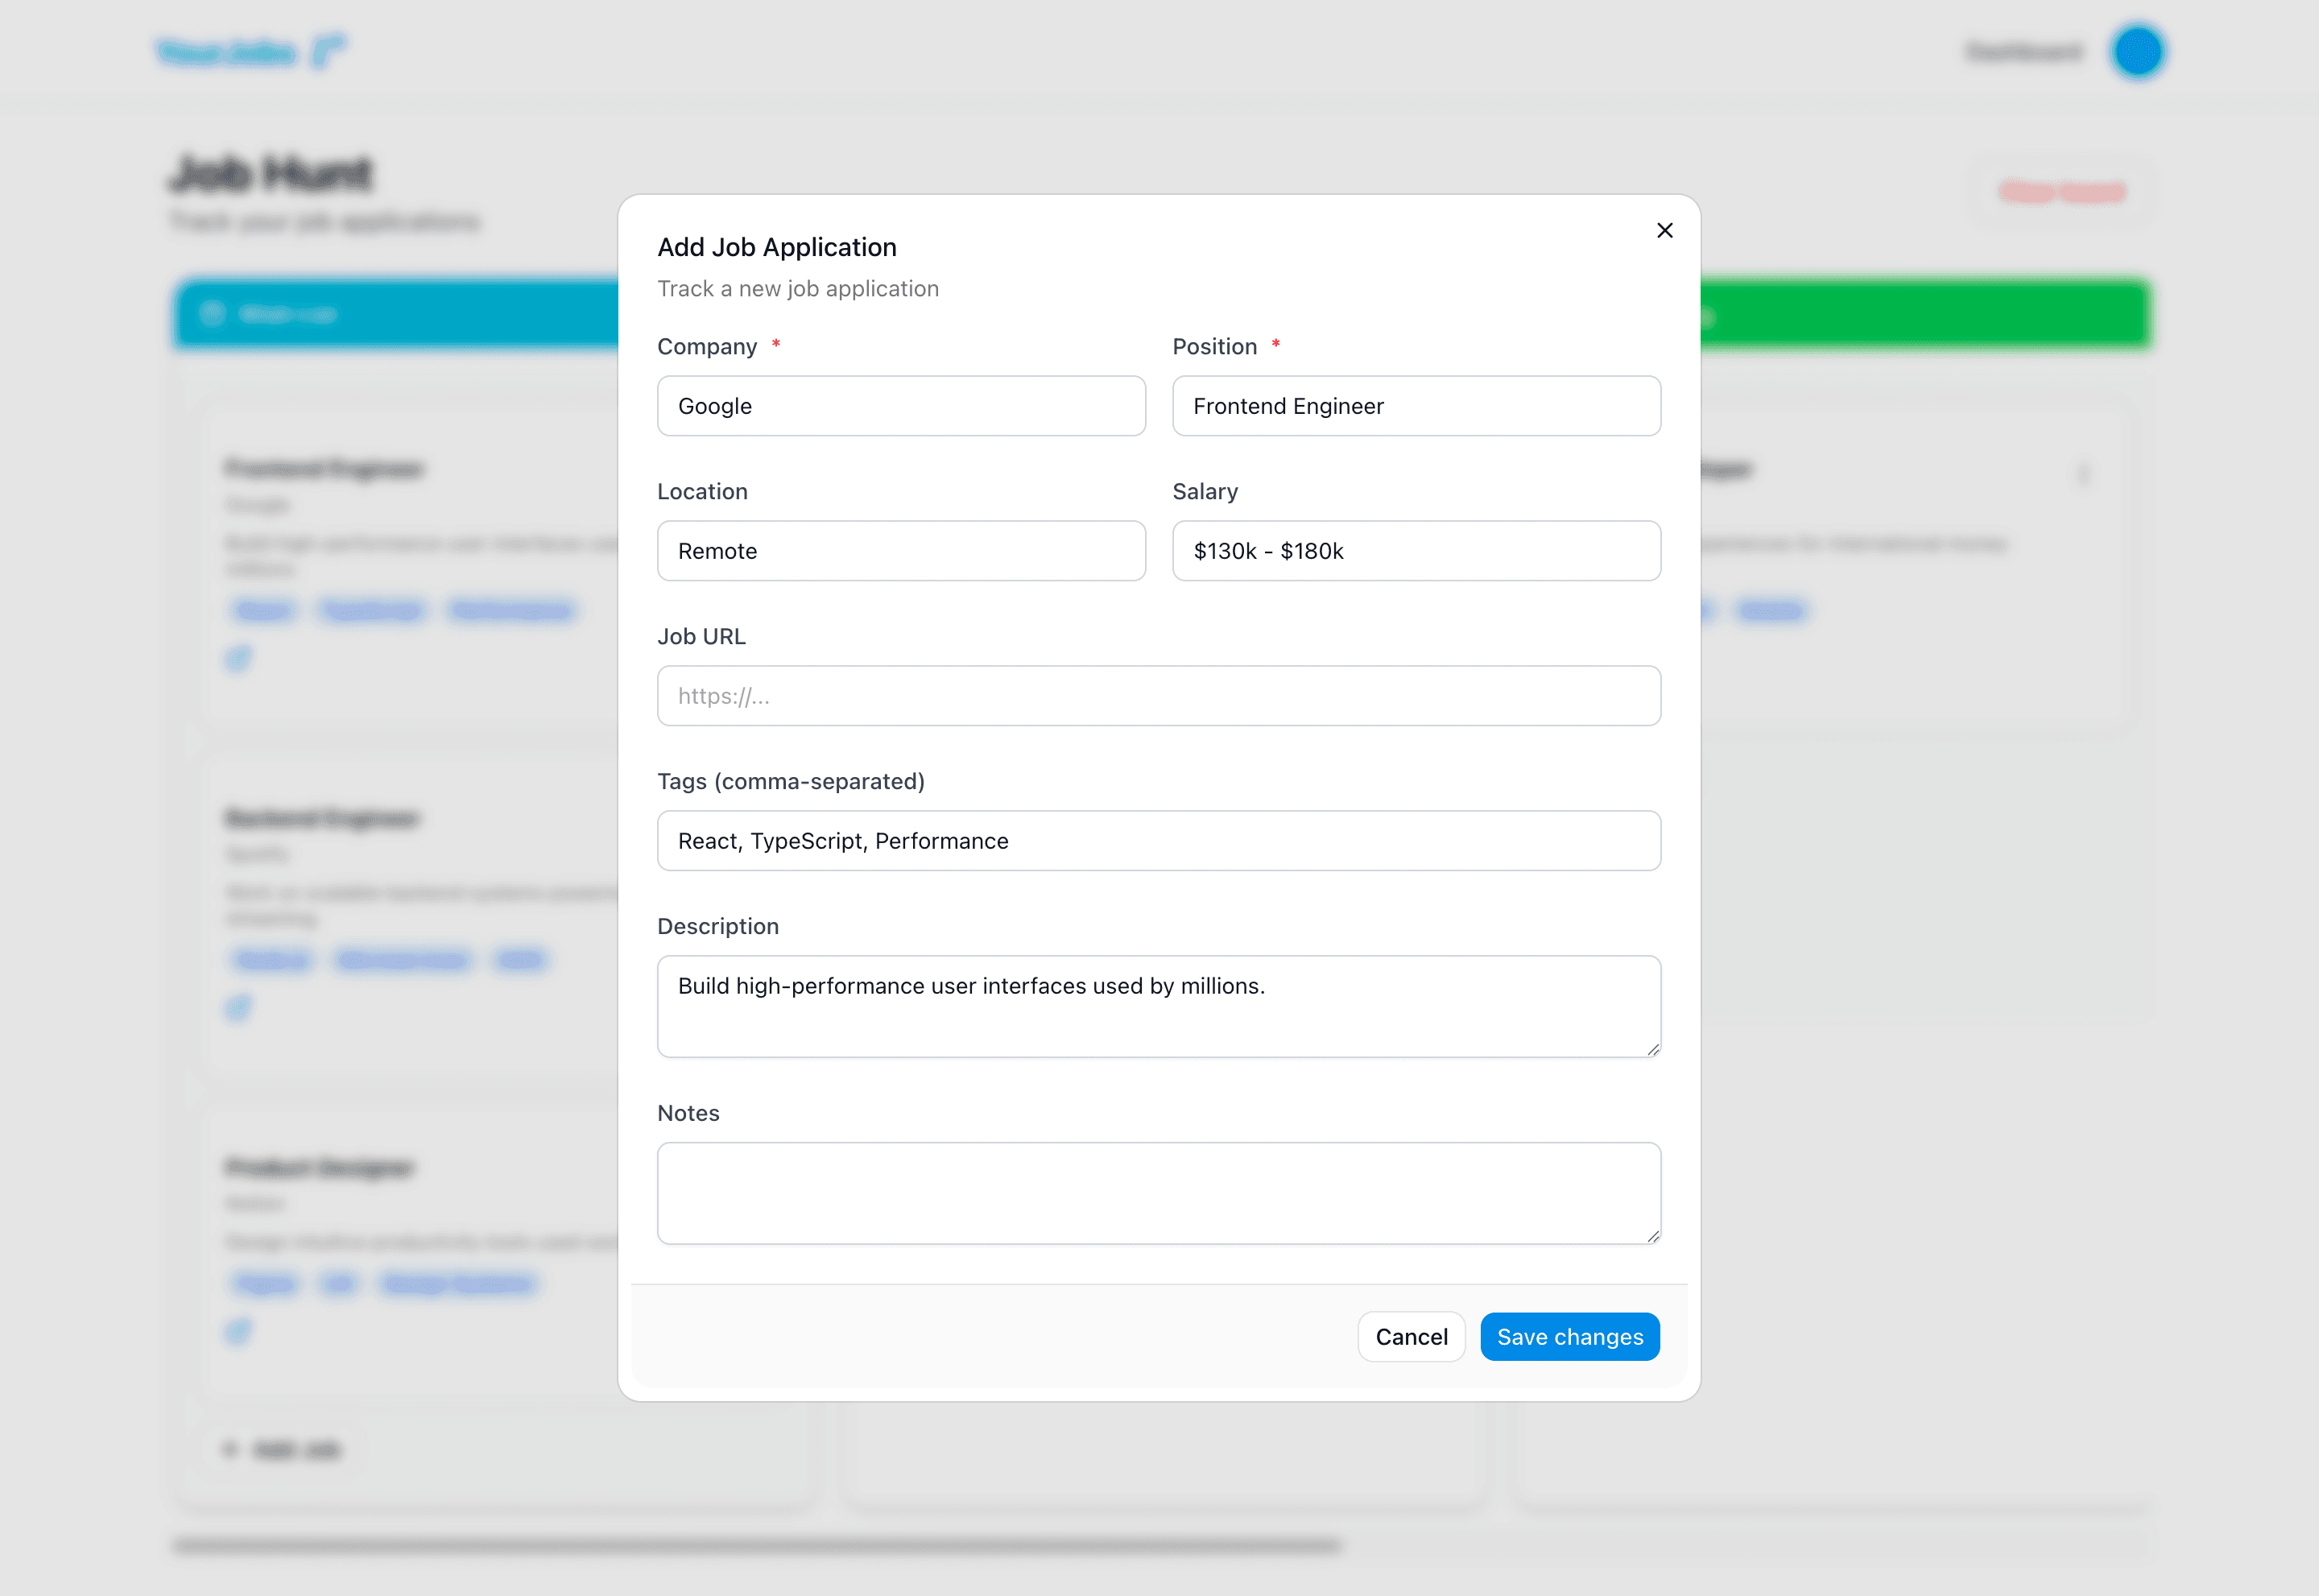This screenshot has width=2319, height=1596.
Task: Click inside the Description textarea
Action: coord(1158,1000)
